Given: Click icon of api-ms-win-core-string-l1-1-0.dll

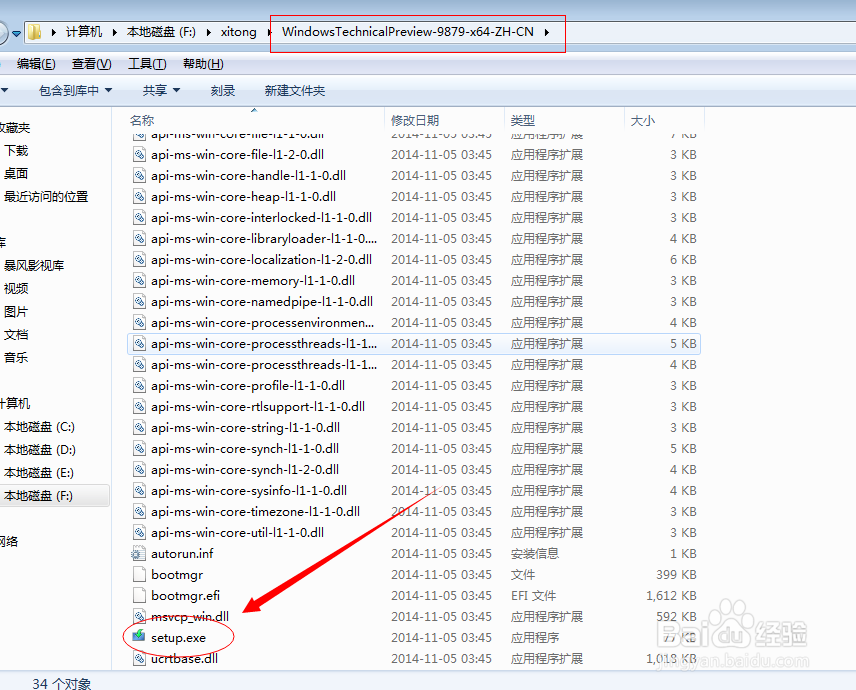Looking at the screenshot, I should pos(139,427).
